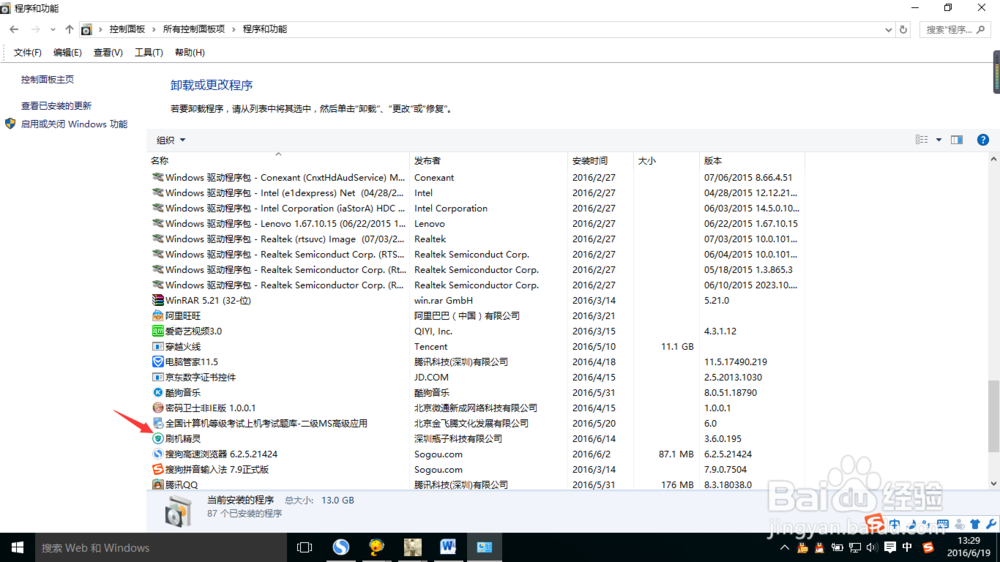
Task: Expand the chevron after 控制面板 in breadcrumb
Action: click(x=153, y=29)
